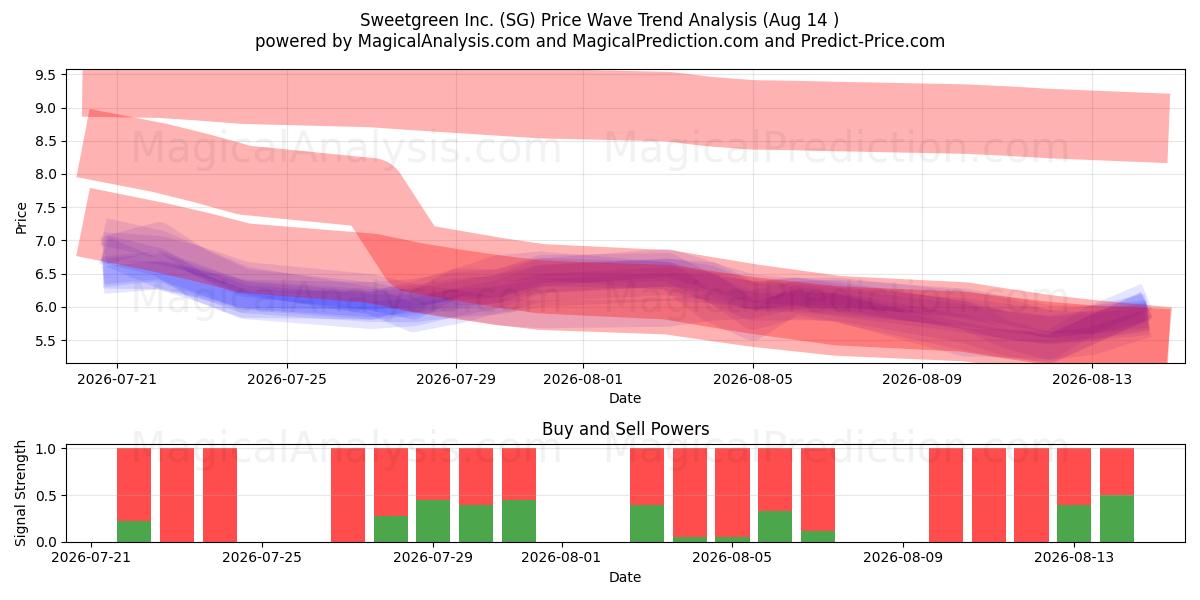Select the 0.5 tick on the Signal Strength axis
This screenshot has height=600, width=1200.
pyautogui.click(x=47, y=496)
